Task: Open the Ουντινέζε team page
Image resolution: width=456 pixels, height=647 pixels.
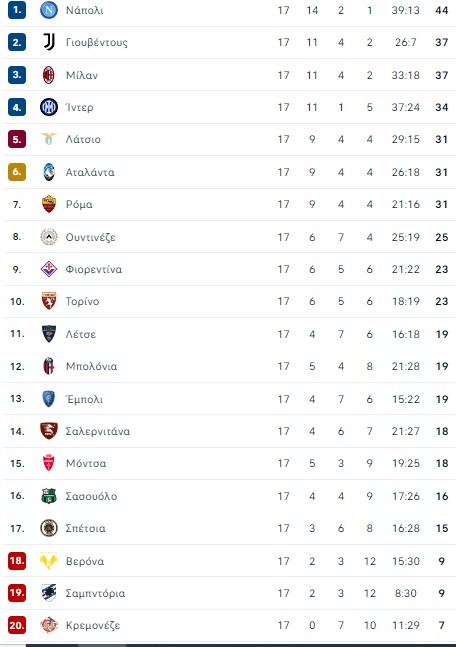Action: point(90,237)
